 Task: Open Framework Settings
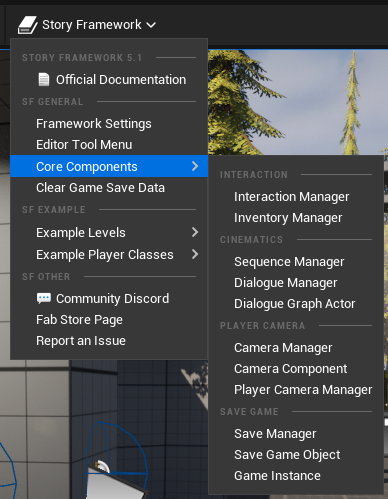click(109, 124)
